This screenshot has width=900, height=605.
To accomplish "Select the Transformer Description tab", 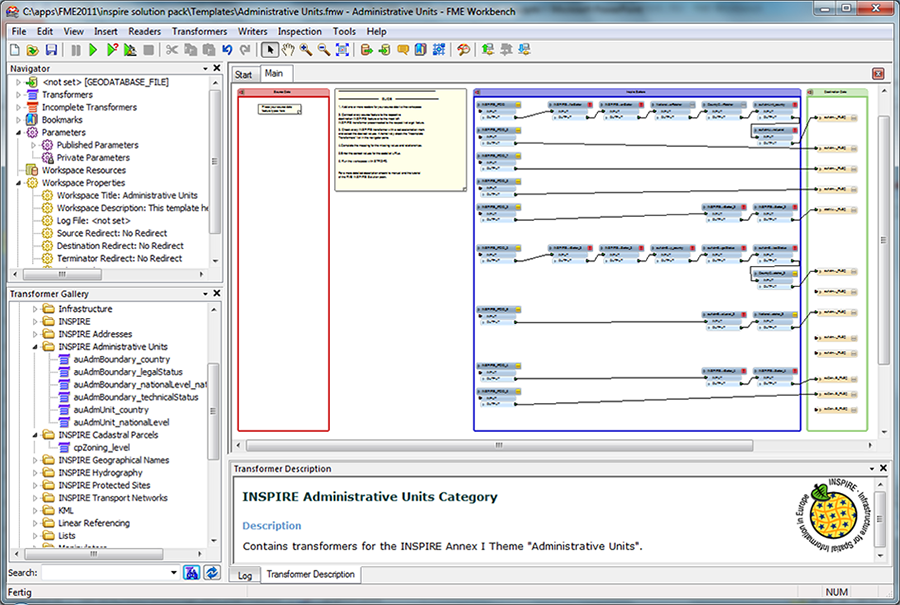I will [x=311, y=574].
